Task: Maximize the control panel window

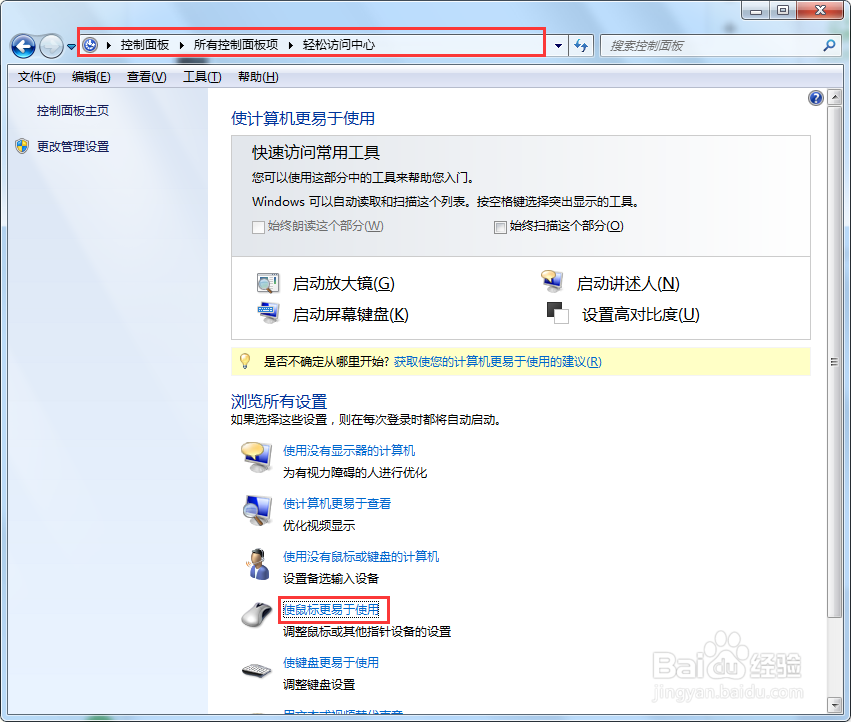Action: pos(783,11)
